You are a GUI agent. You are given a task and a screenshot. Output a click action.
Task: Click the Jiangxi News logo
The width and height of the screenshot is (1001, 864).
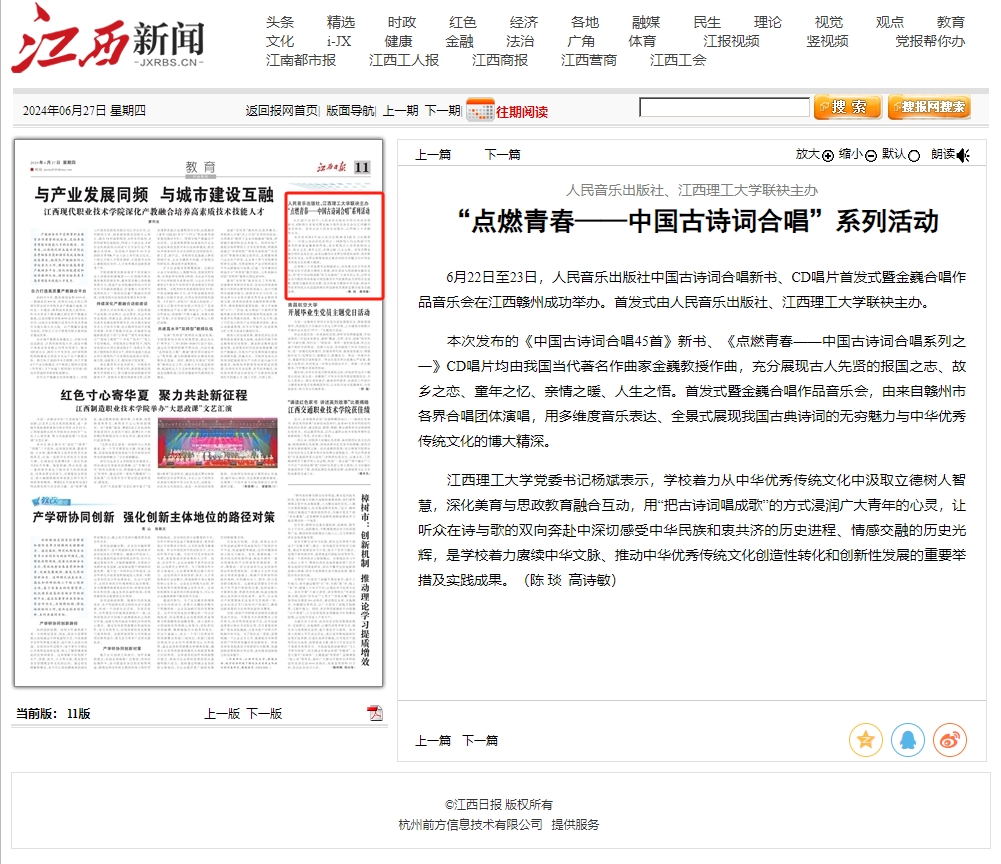pyautogui.click(x=108, y=40)
